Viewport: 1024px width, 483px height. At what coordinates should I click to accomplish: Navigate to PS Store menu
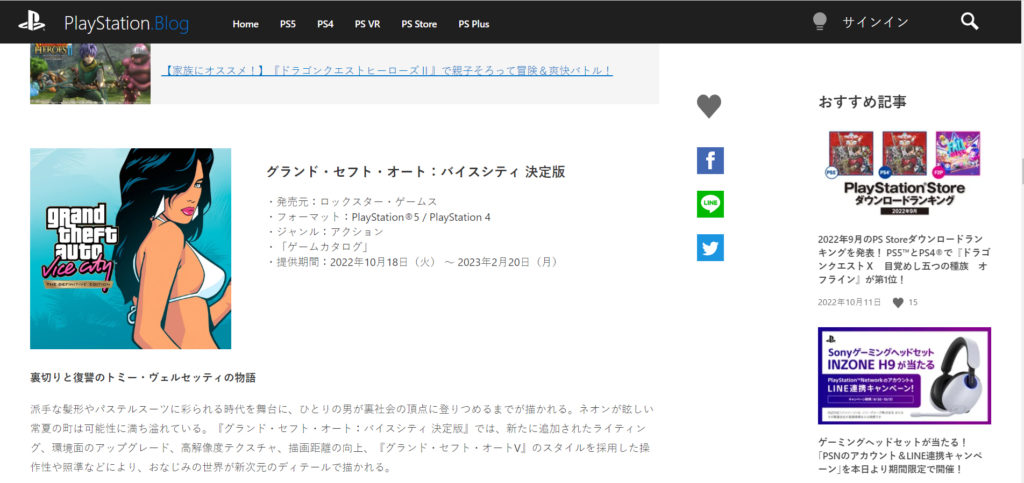[420, 23]
